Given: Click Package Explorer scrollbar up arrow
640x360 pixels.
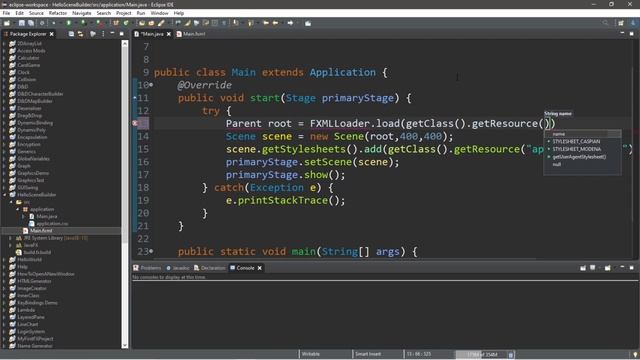Looking at the screenshot, I should [125, 43].
